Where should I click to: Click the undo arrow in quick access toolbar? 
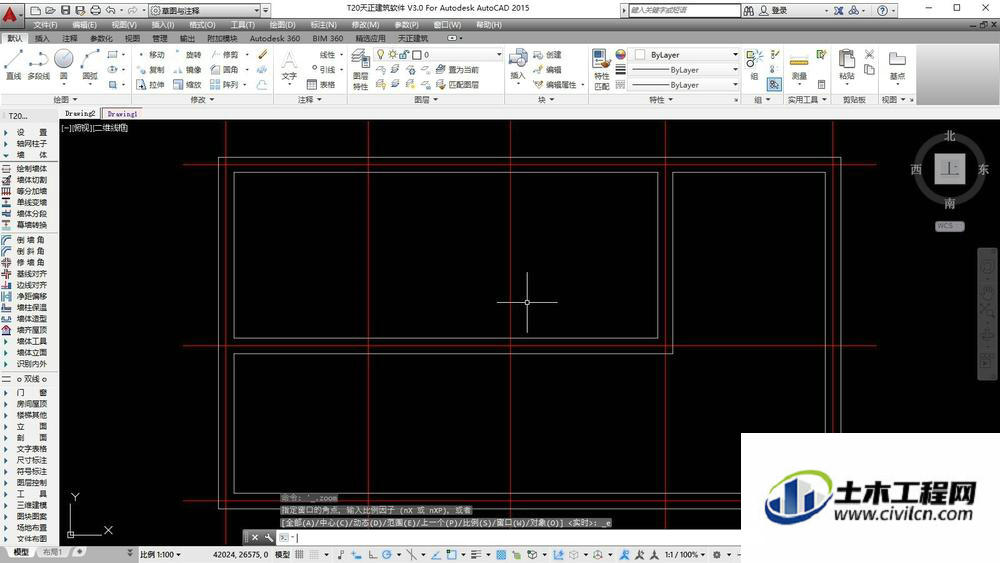pos(110,10)
